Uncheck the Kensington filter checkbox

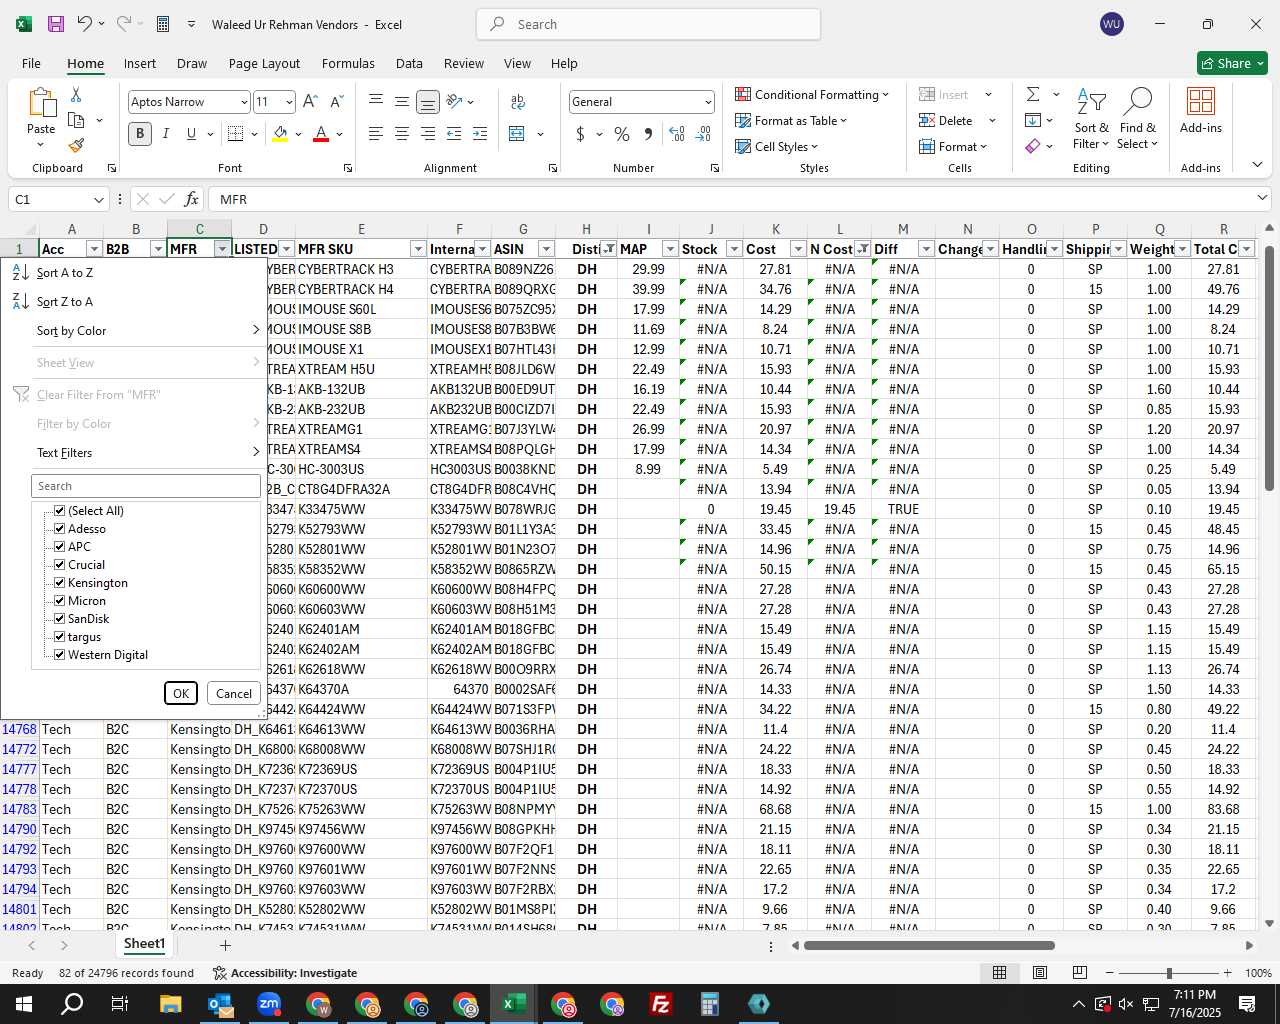60,583
